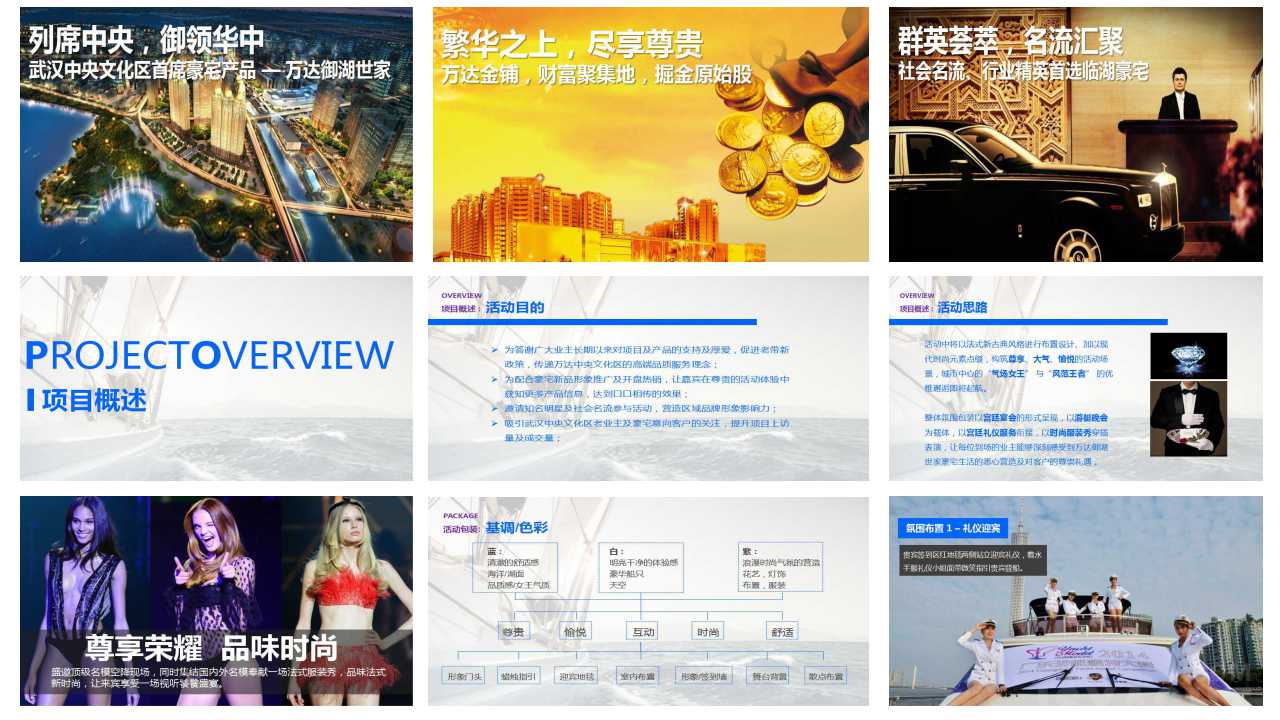Viewport: 1280px width, 720px height.
Task: Select the 时尚 box in the diagram
Action: click(707, 632)
